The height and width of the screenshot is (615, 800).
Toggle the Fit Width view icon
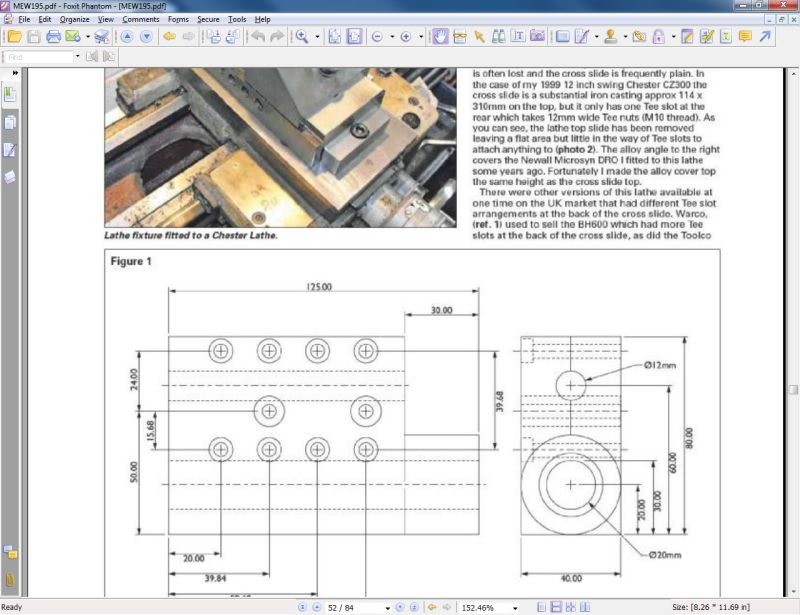[x=354, y=37]
